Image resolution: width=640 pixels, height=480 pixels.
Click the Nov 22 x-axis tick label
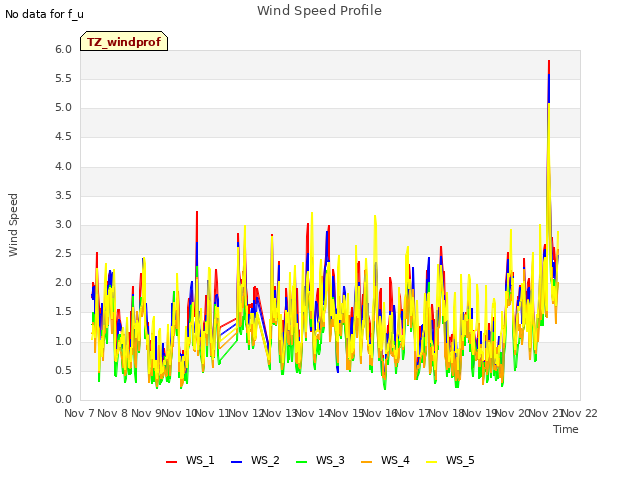[580, 413]
